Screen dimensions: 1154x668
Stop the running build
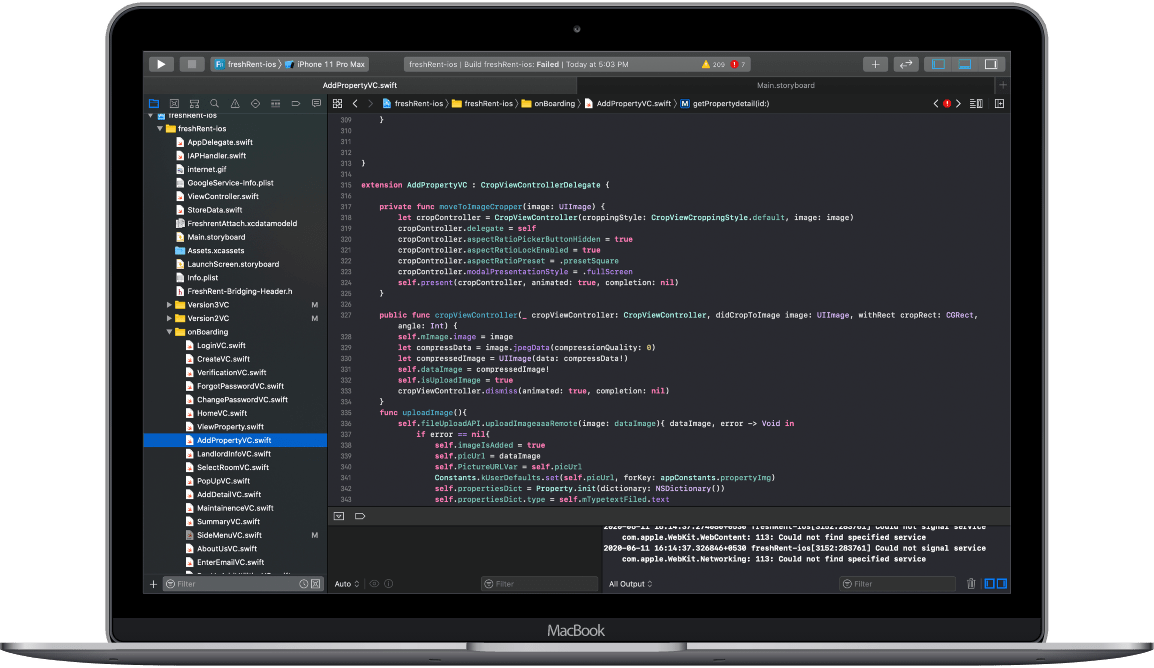coord(191,64)
